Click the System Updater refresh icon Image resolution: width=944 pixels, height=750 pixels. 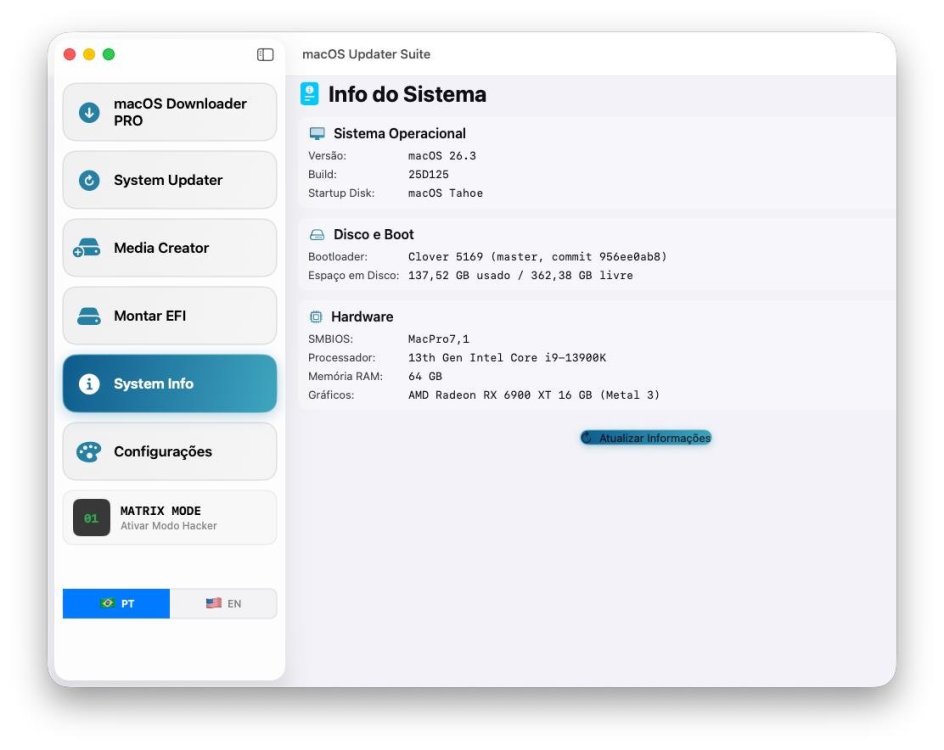point(89,180)
